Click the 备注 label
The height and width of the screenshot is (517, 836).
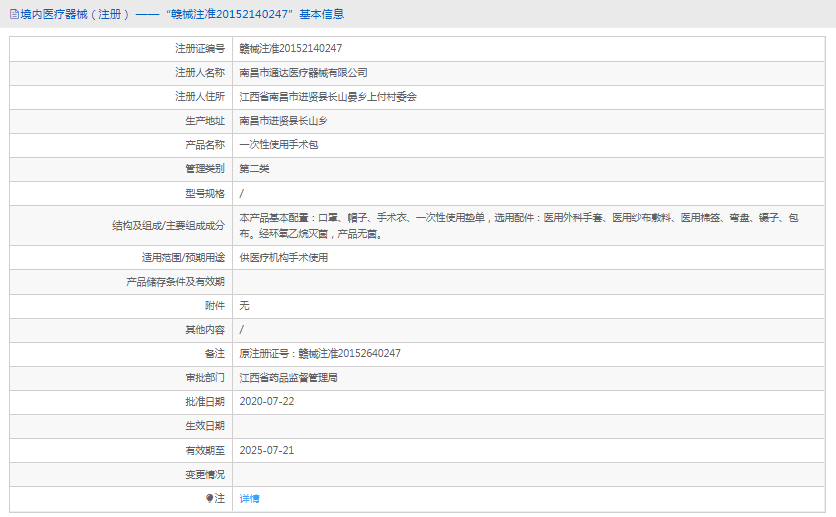click(215, 354)
